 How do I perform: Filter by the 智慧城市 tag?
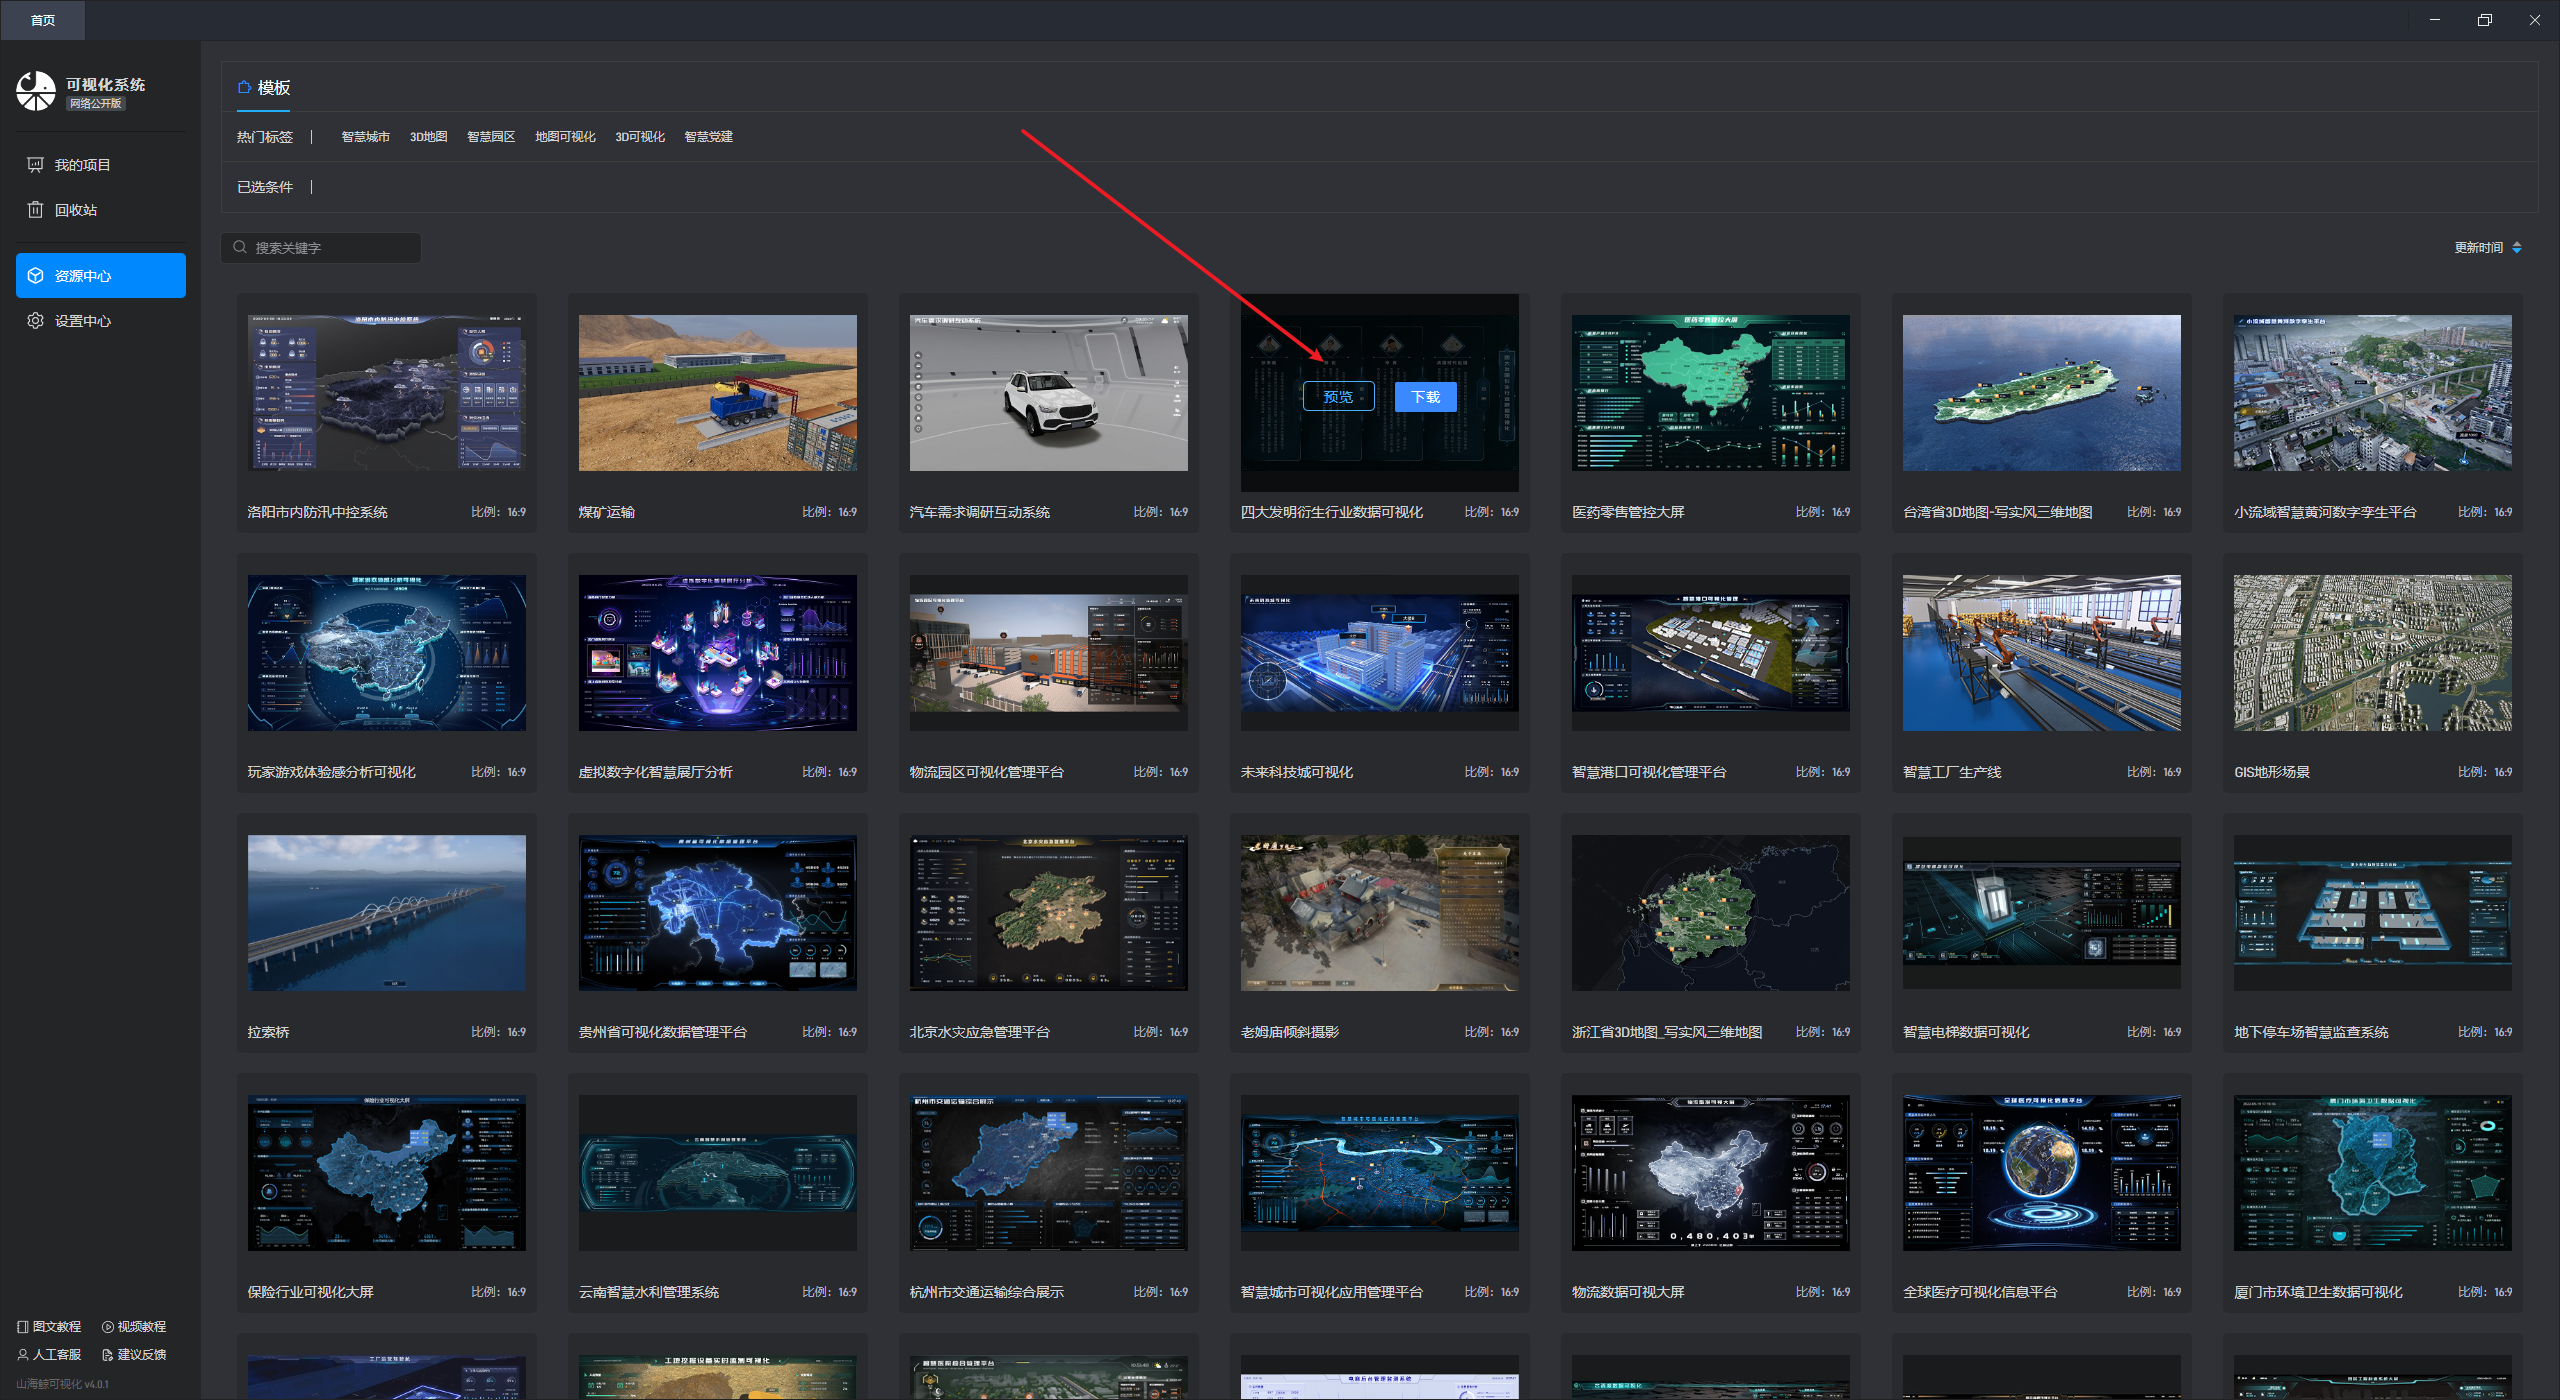tap(365, 137)
